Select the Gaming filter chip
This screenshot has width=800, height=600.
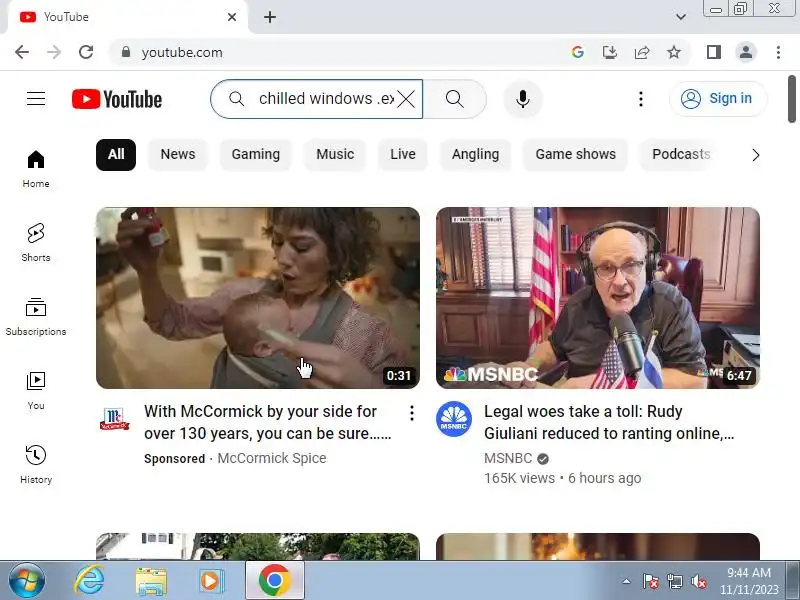[x=256, y=155]
